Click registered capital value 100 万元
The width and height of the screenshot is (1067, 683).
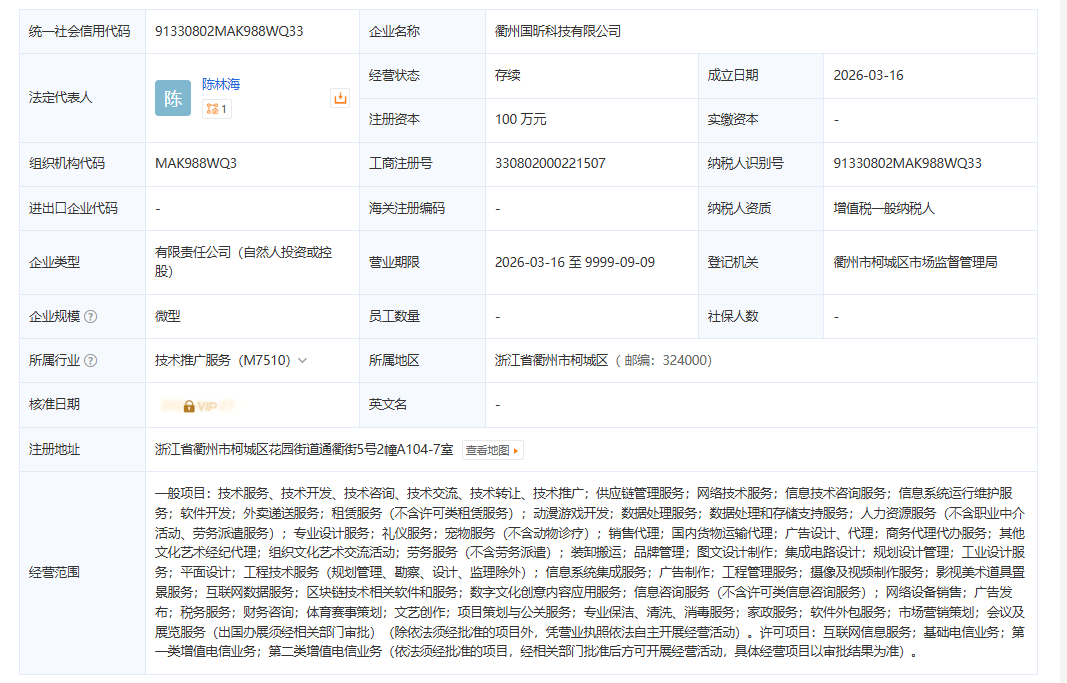coord(521,120)
